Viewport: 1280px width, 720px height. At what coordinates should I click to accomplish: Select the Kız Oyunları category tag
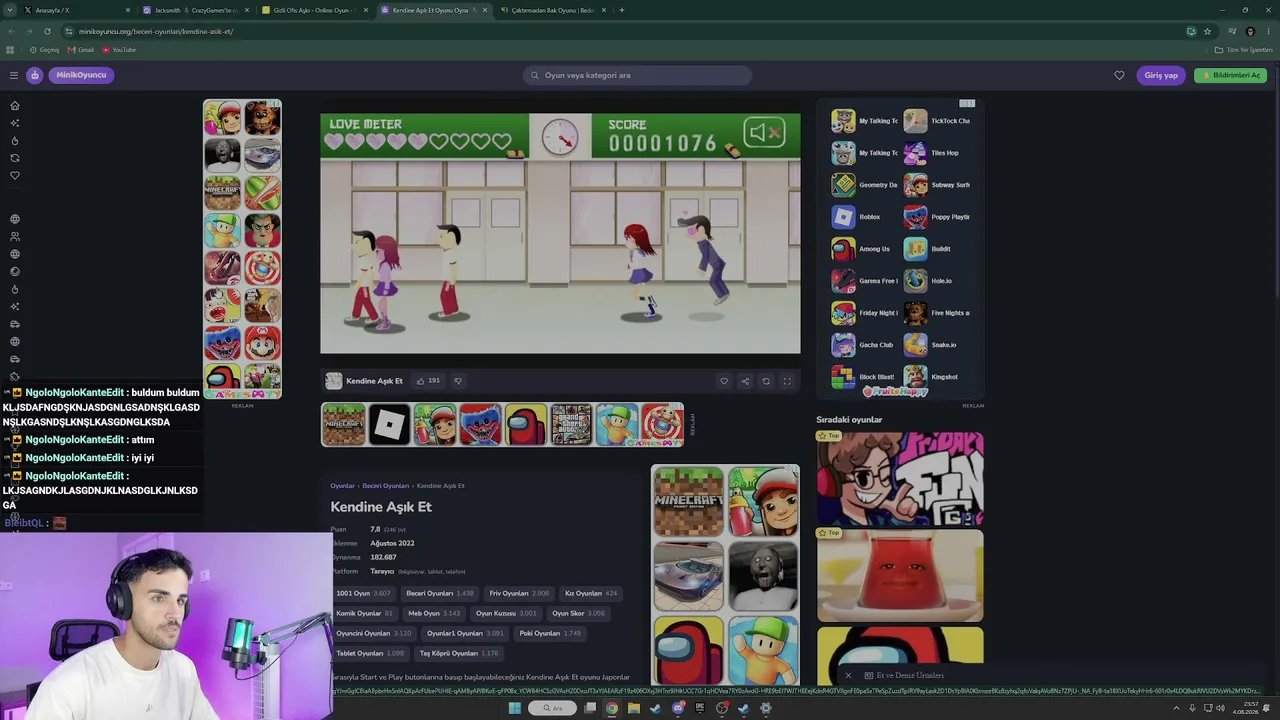coord(591,593)
